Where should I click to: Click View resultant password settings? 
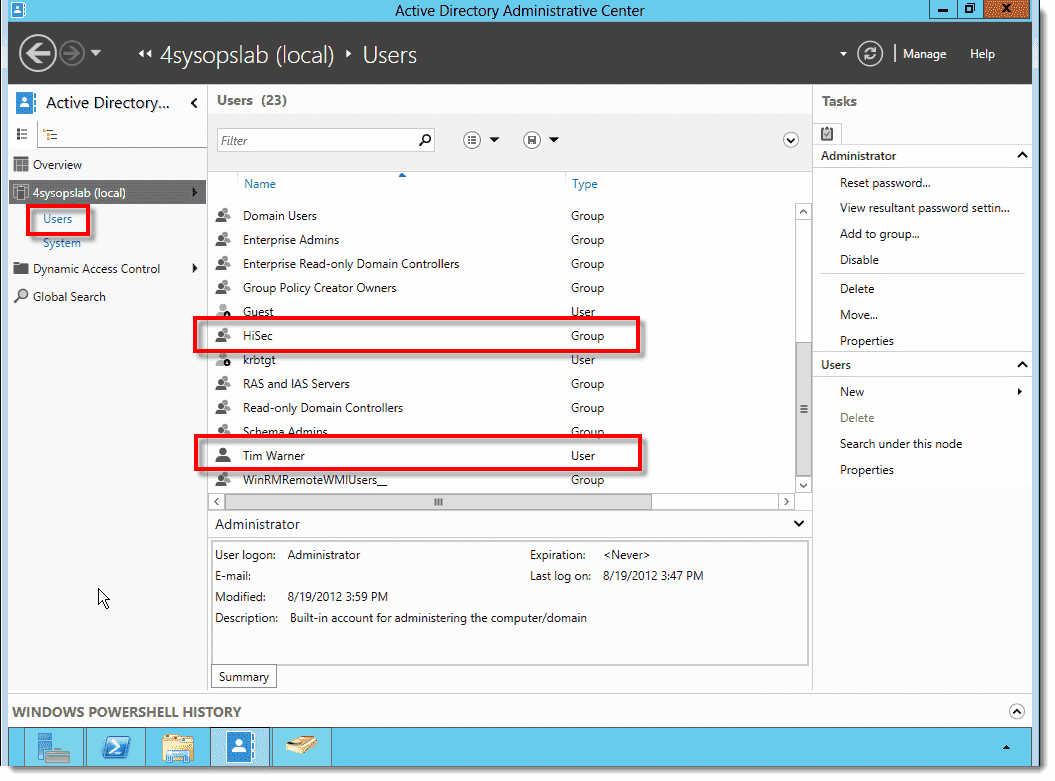(924, 208)
